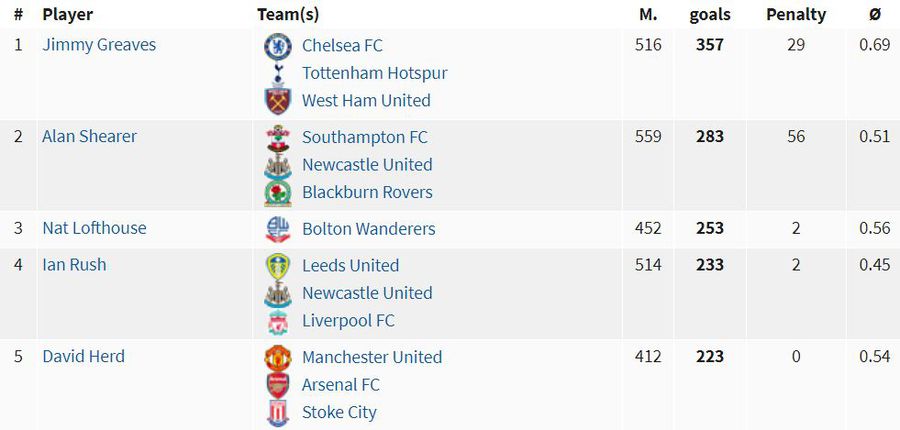Click the Liverpool FC crest icon

(x=278, y=322)
